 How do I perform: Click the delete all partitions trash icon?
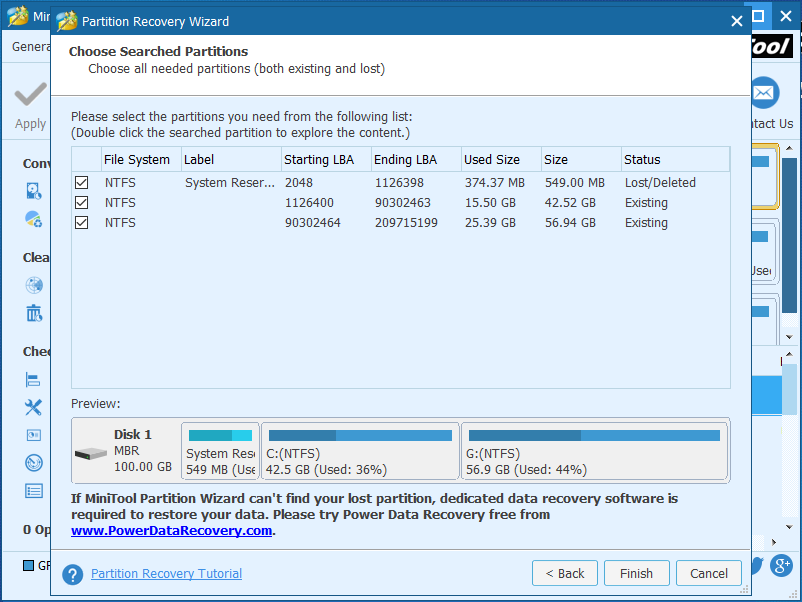click(34, 313)
